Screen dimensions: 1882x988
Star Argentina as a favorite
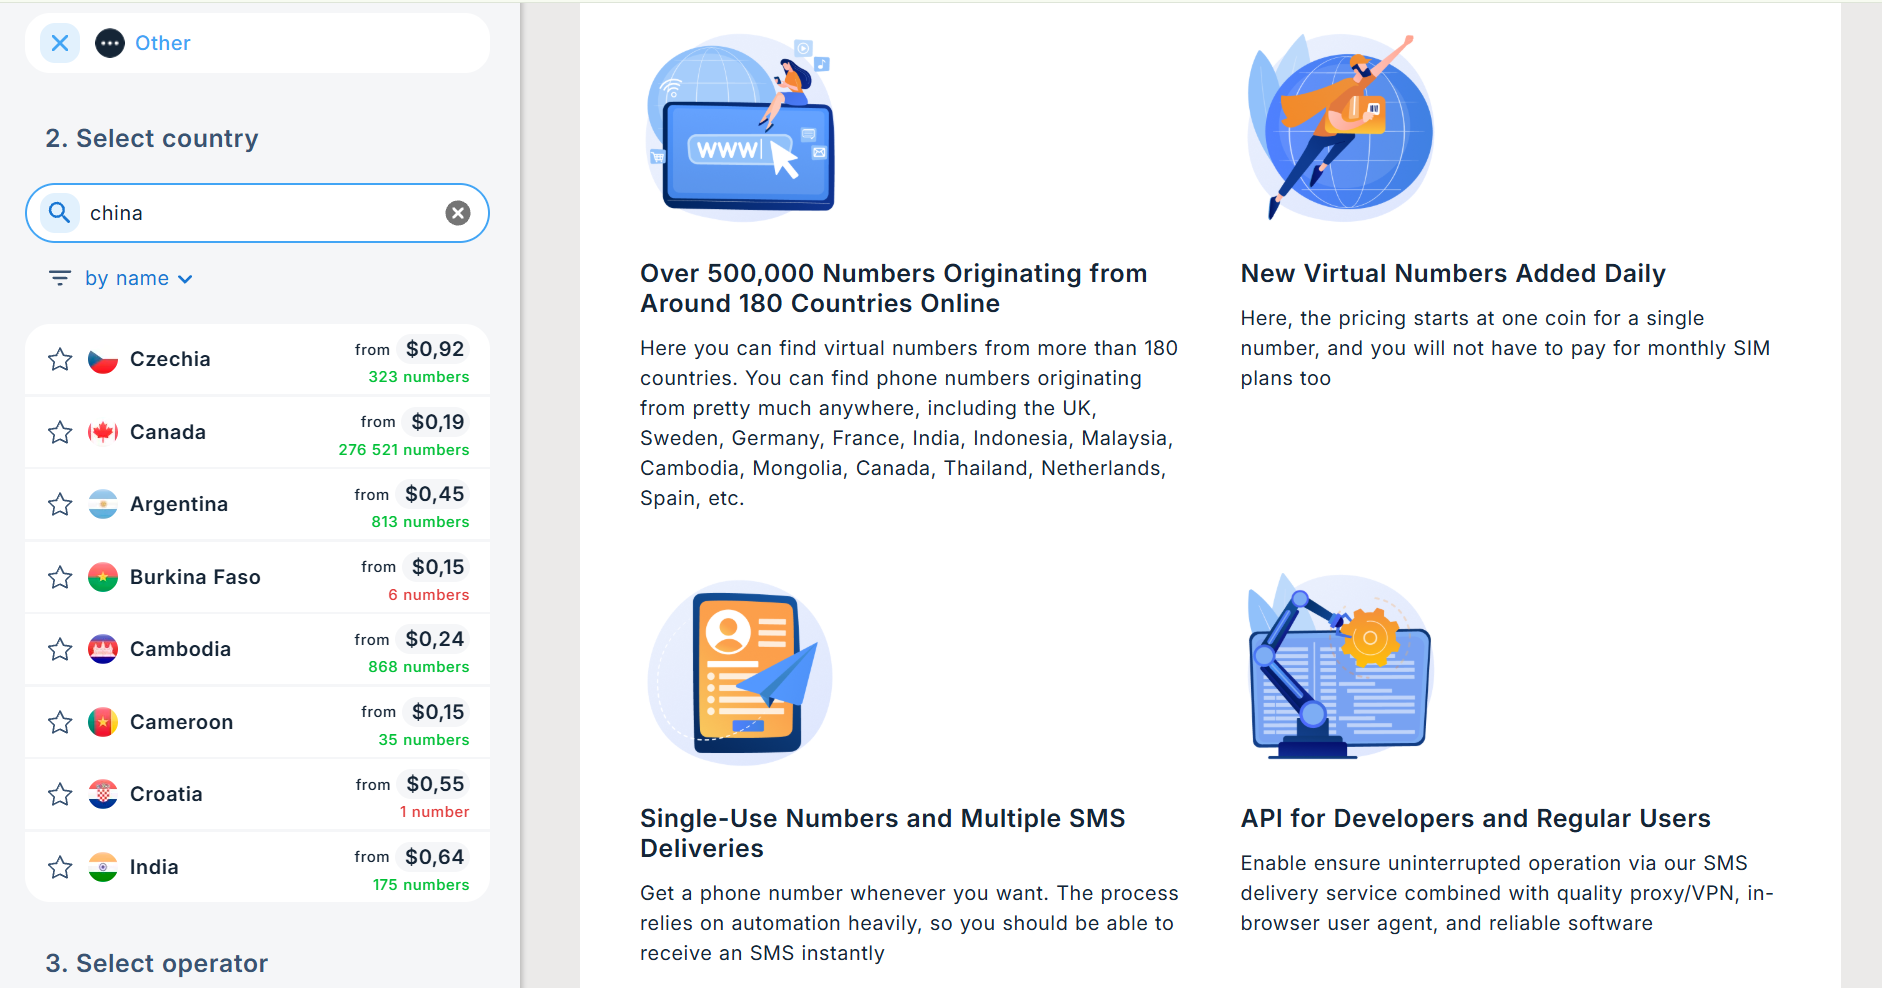(60, 504)
